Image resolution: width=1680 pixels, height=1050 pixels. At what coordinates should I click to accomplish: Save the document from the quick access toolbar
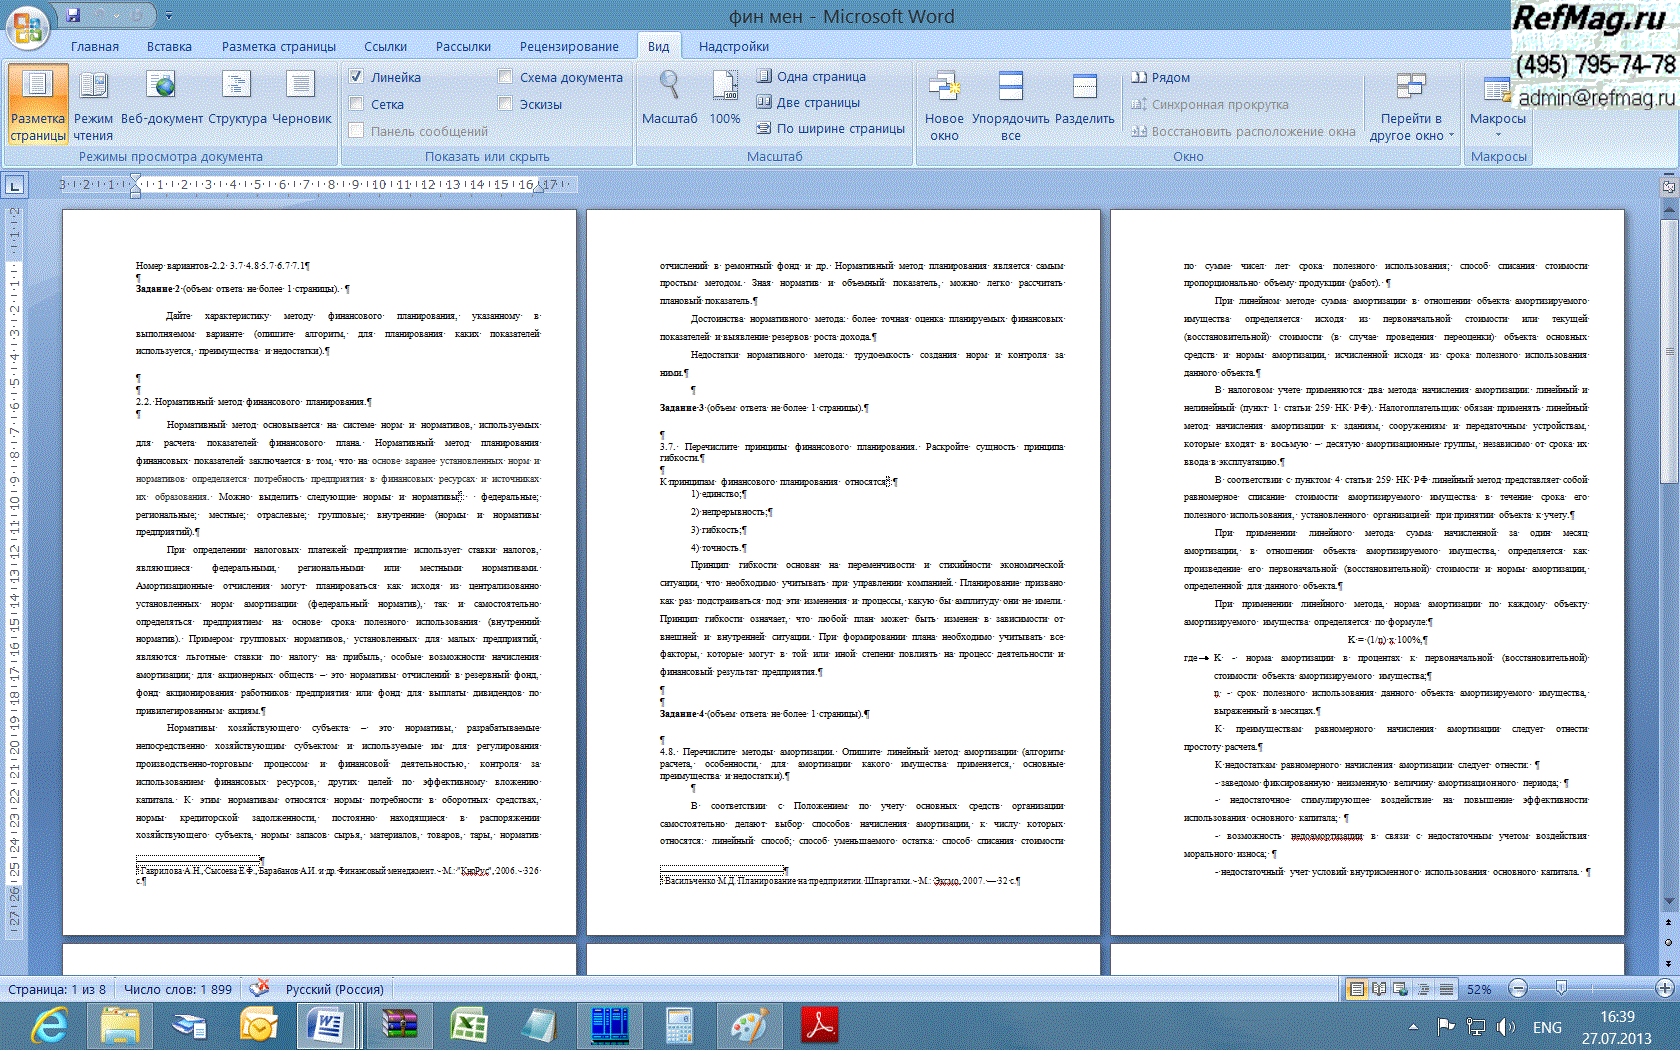point(74,15)
